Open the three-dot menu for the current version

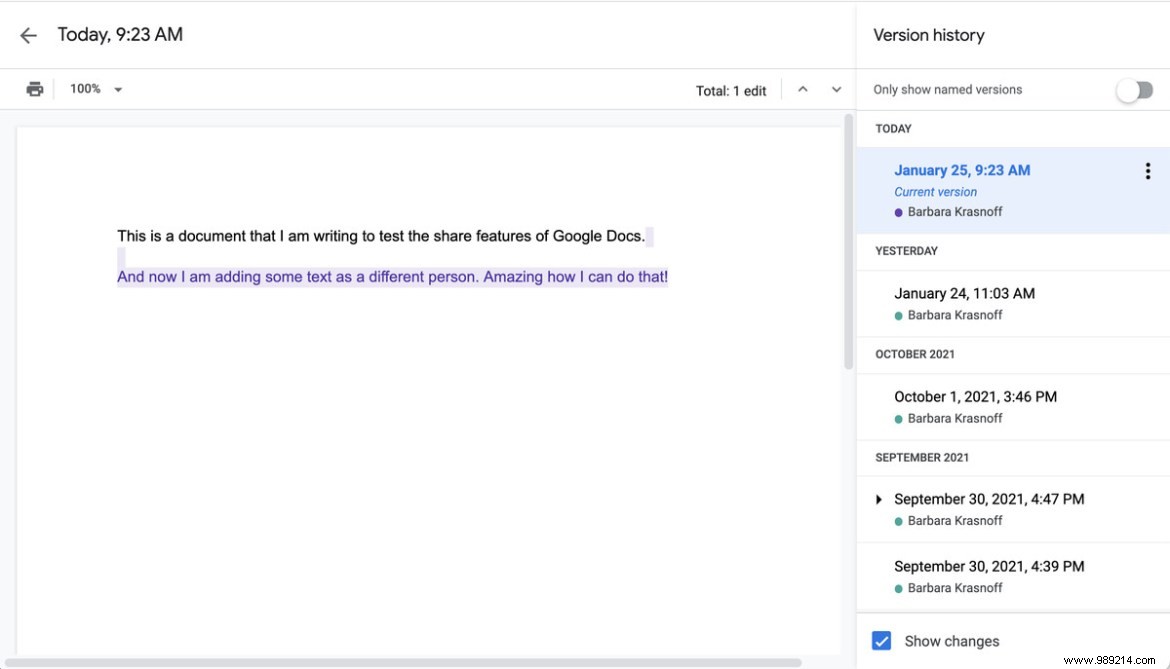(x=1147, y=170)
